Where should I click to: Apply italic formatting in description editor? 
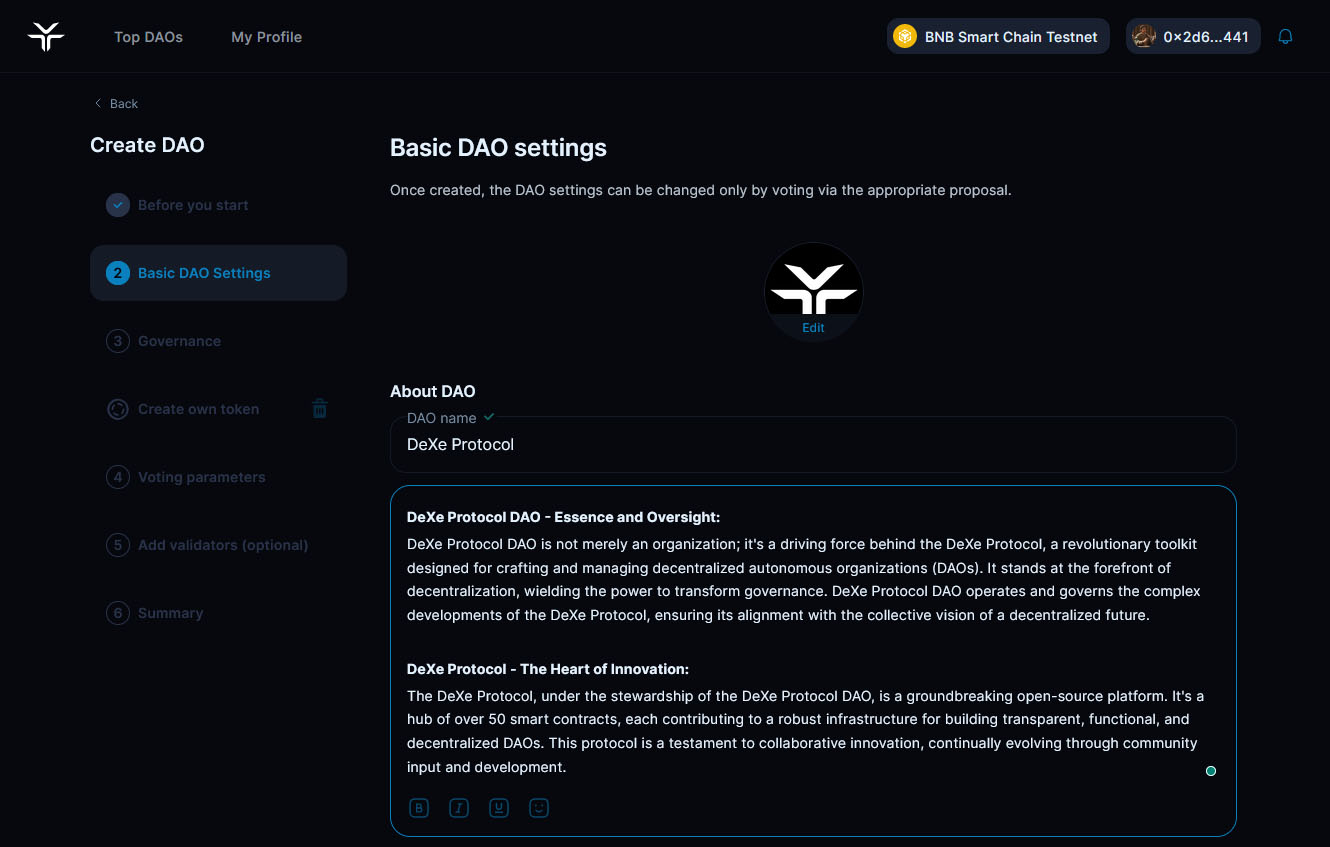point(459,808)
